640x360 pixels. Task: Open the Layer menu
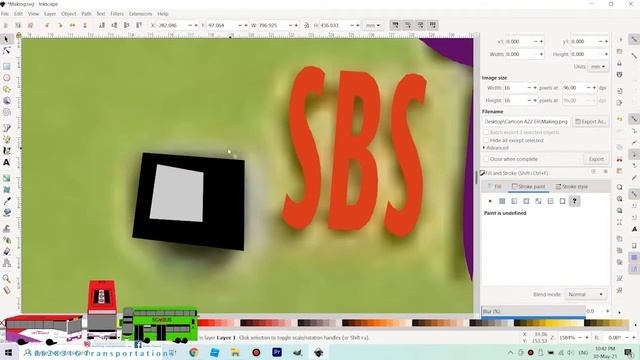(50, 13)
